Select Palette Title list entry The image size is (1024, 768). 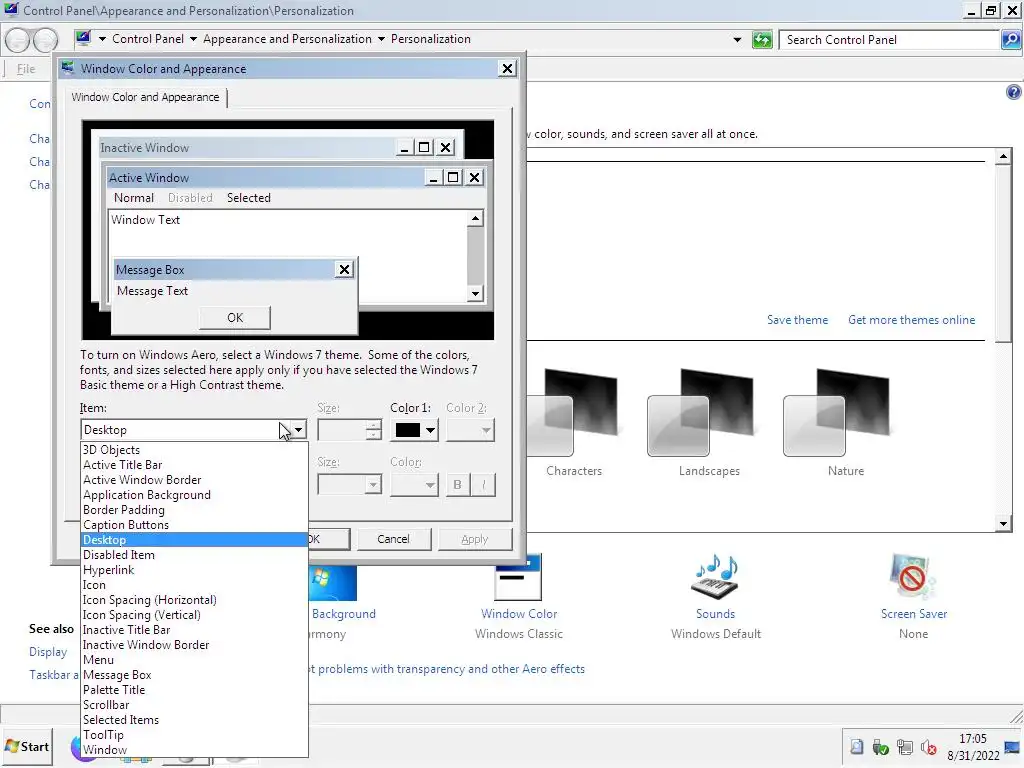tap(194, 690)
